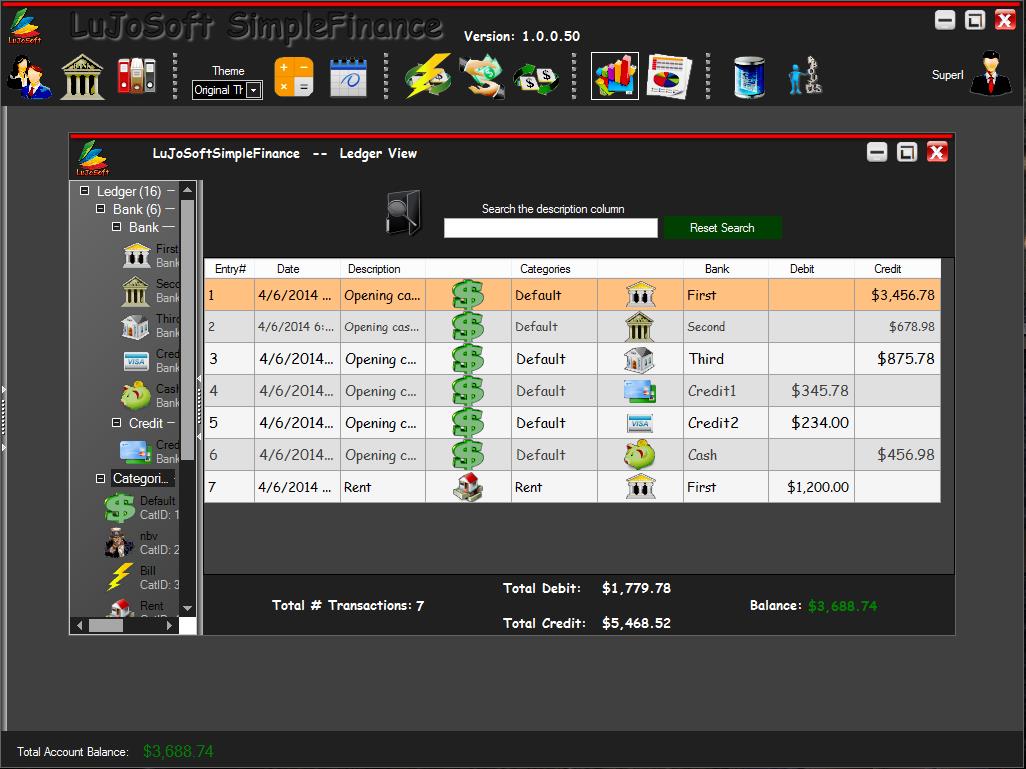This screenshot has height=769, width=1026.
Task: Open the bar chart ledger icon
Action: [x=614, y=77]
